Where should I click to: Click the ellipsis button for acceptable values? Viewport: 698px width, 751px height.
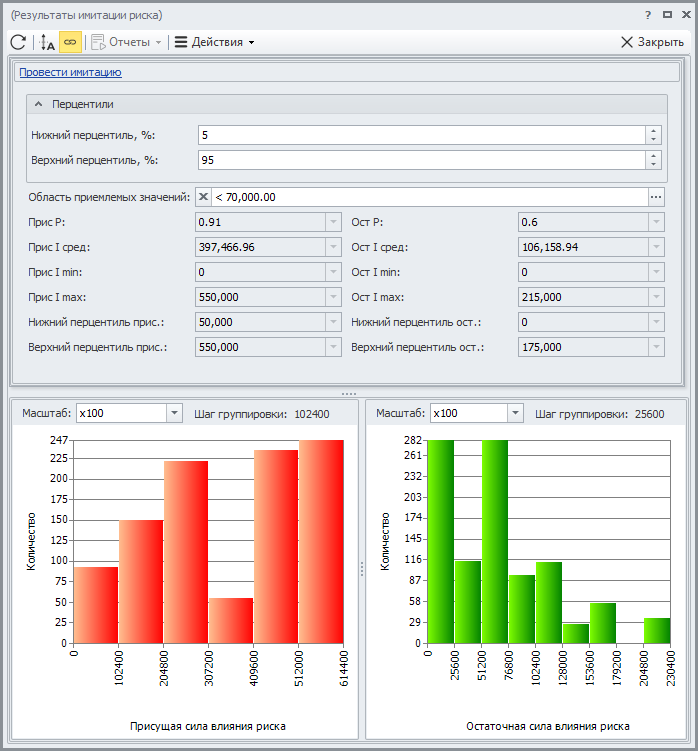click(x=656, y=197)
